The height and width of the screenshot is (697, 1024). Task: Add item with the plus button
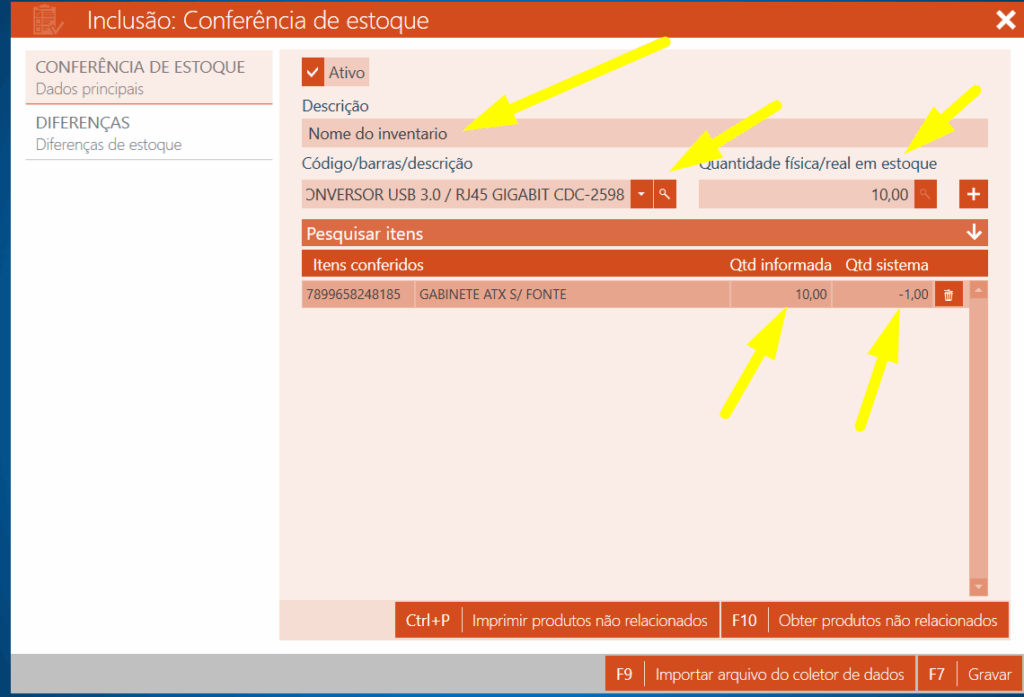pyautogui.click(x=973, y=194)
